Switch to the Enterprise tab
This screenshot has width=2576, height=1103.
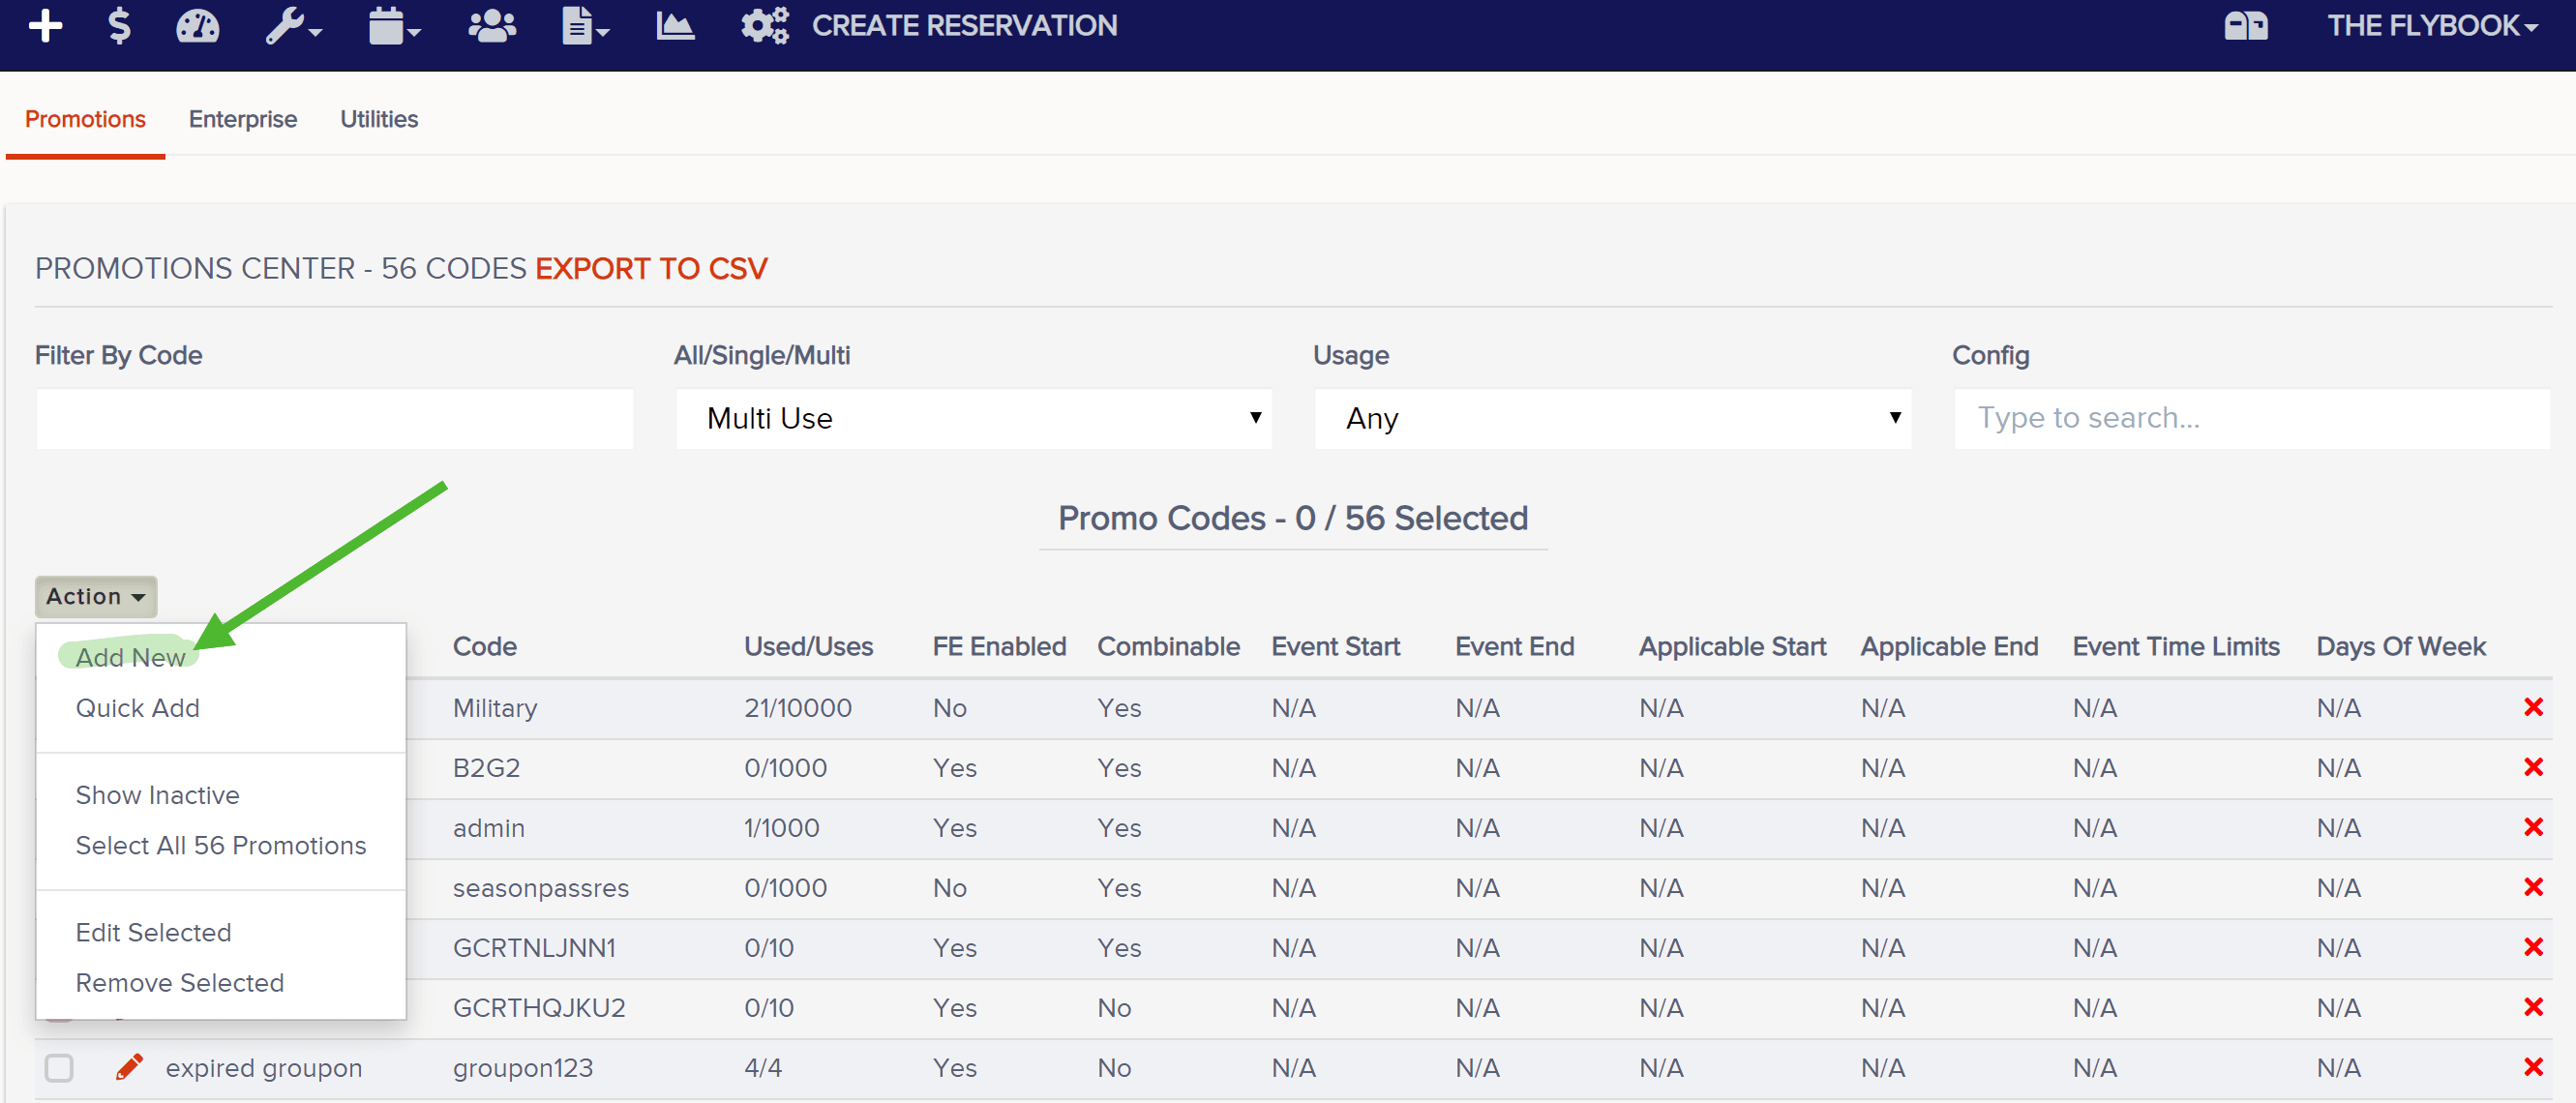[x=243, y=119]
